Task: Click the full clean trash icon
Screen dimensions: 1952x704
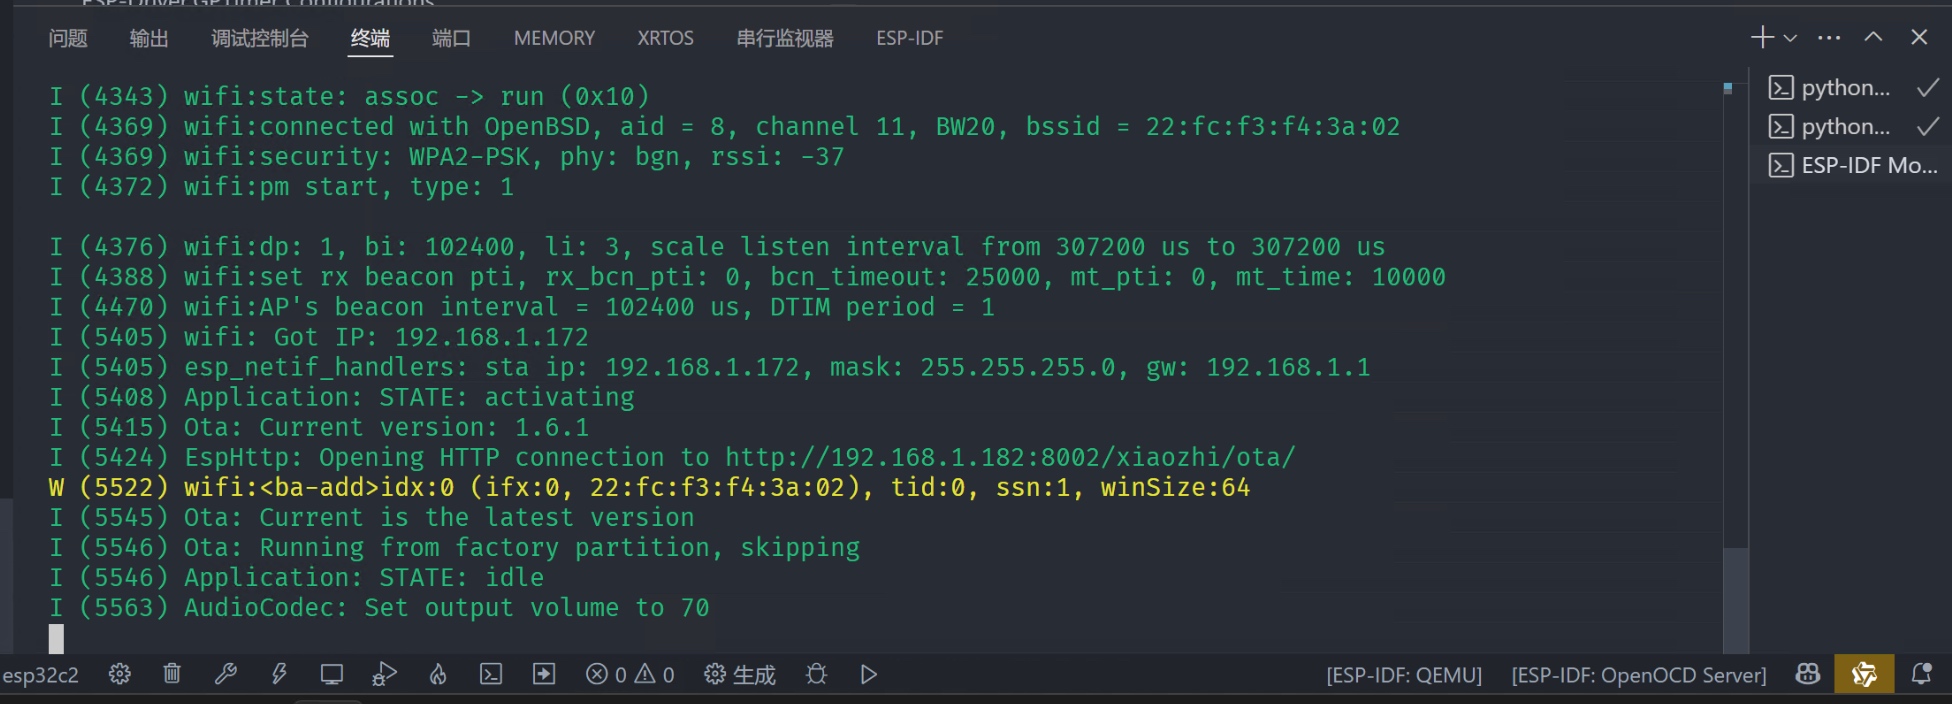Action: pos(172,674)
